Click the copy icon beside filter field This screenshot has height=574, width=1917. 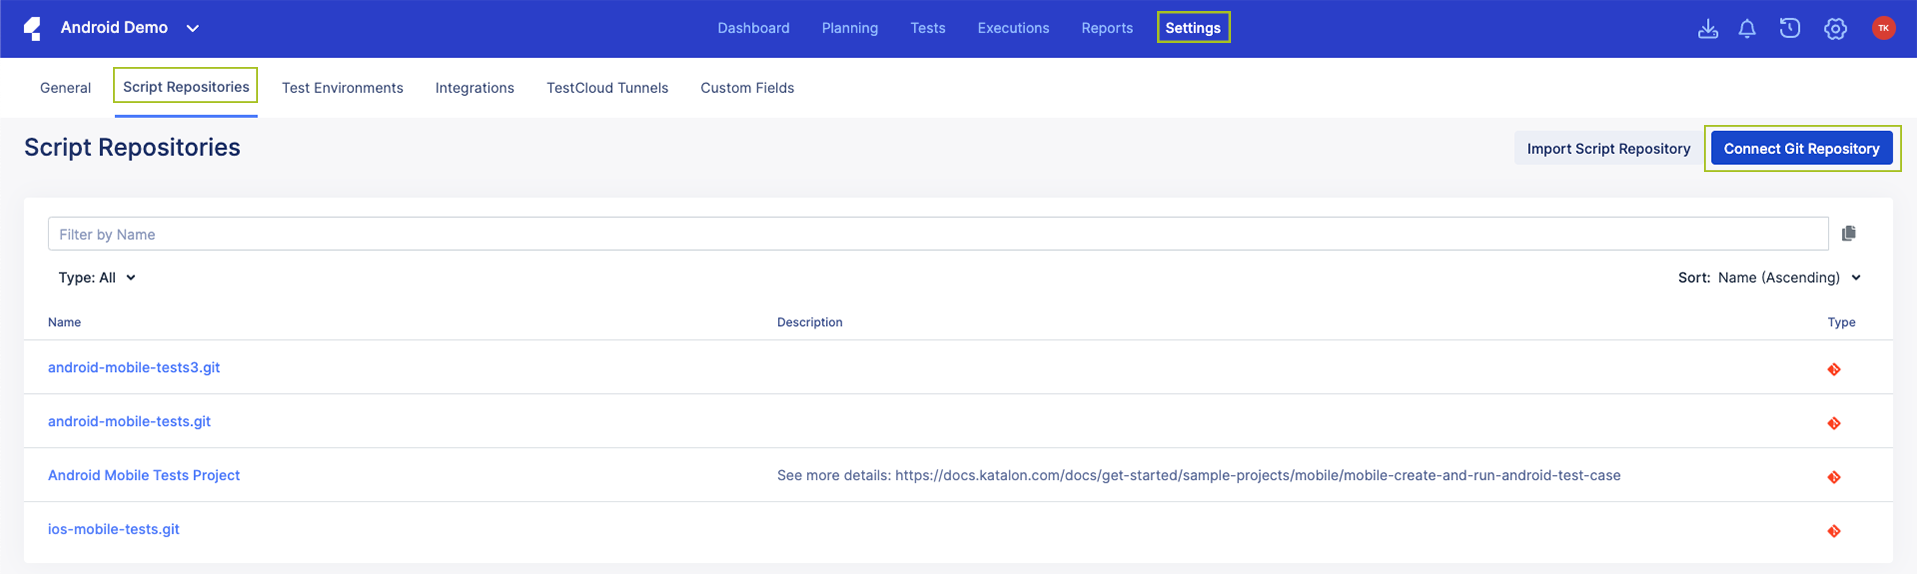coord(1848,233)
